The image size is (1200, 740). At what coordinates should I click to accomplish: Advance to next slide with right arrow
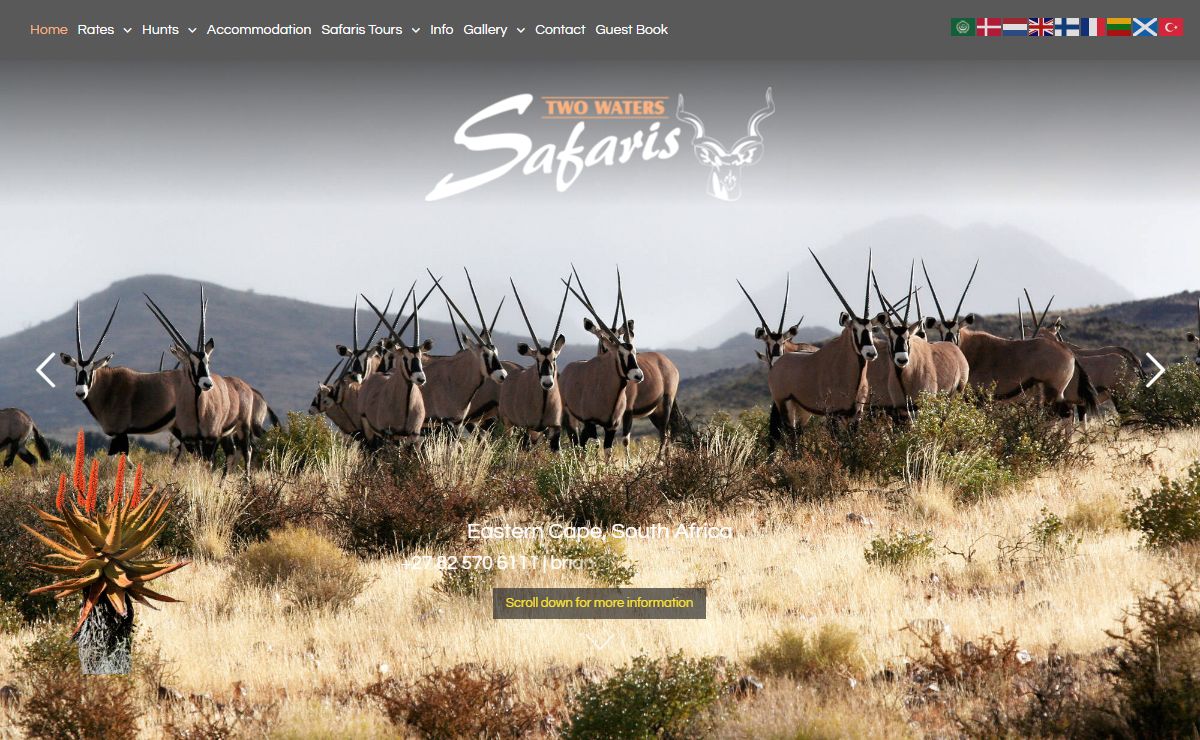1155,370
